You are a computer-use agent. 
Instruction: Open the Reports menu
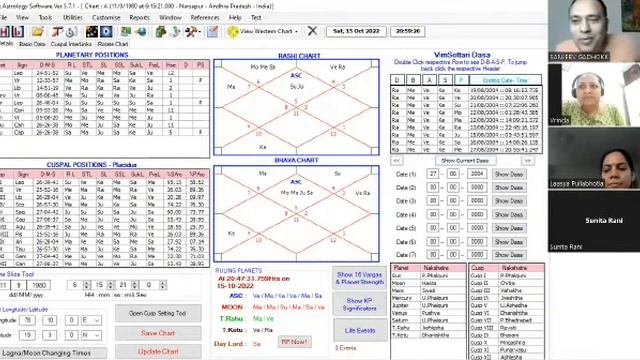coord(139,18)
